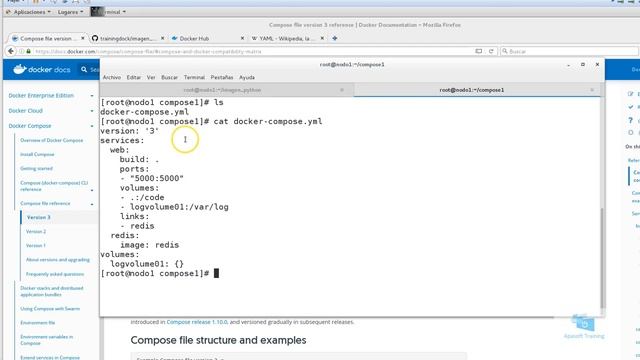Screen dimensions: 640x360
Task: Open the Archivo menu in terminal
Action: tap(111, 78)
